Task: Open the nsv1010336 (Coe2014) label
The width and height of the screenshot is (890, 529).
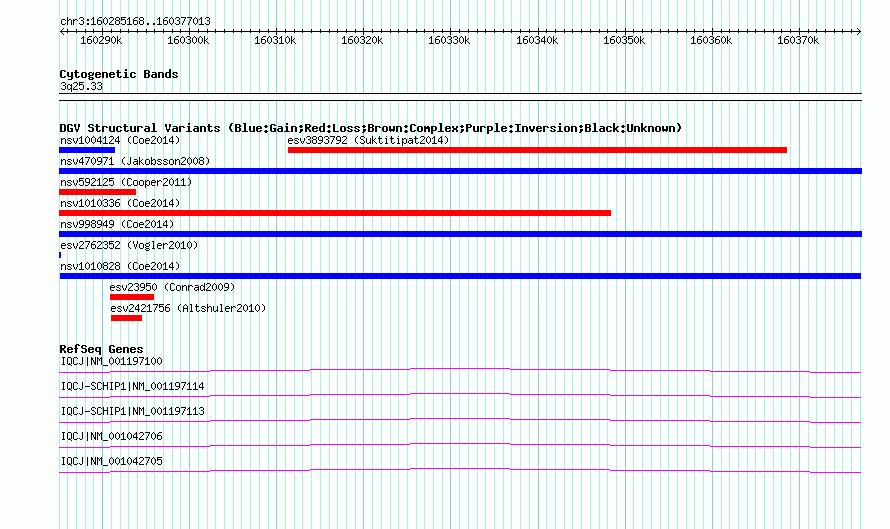Action: click(x=120, y=203)
